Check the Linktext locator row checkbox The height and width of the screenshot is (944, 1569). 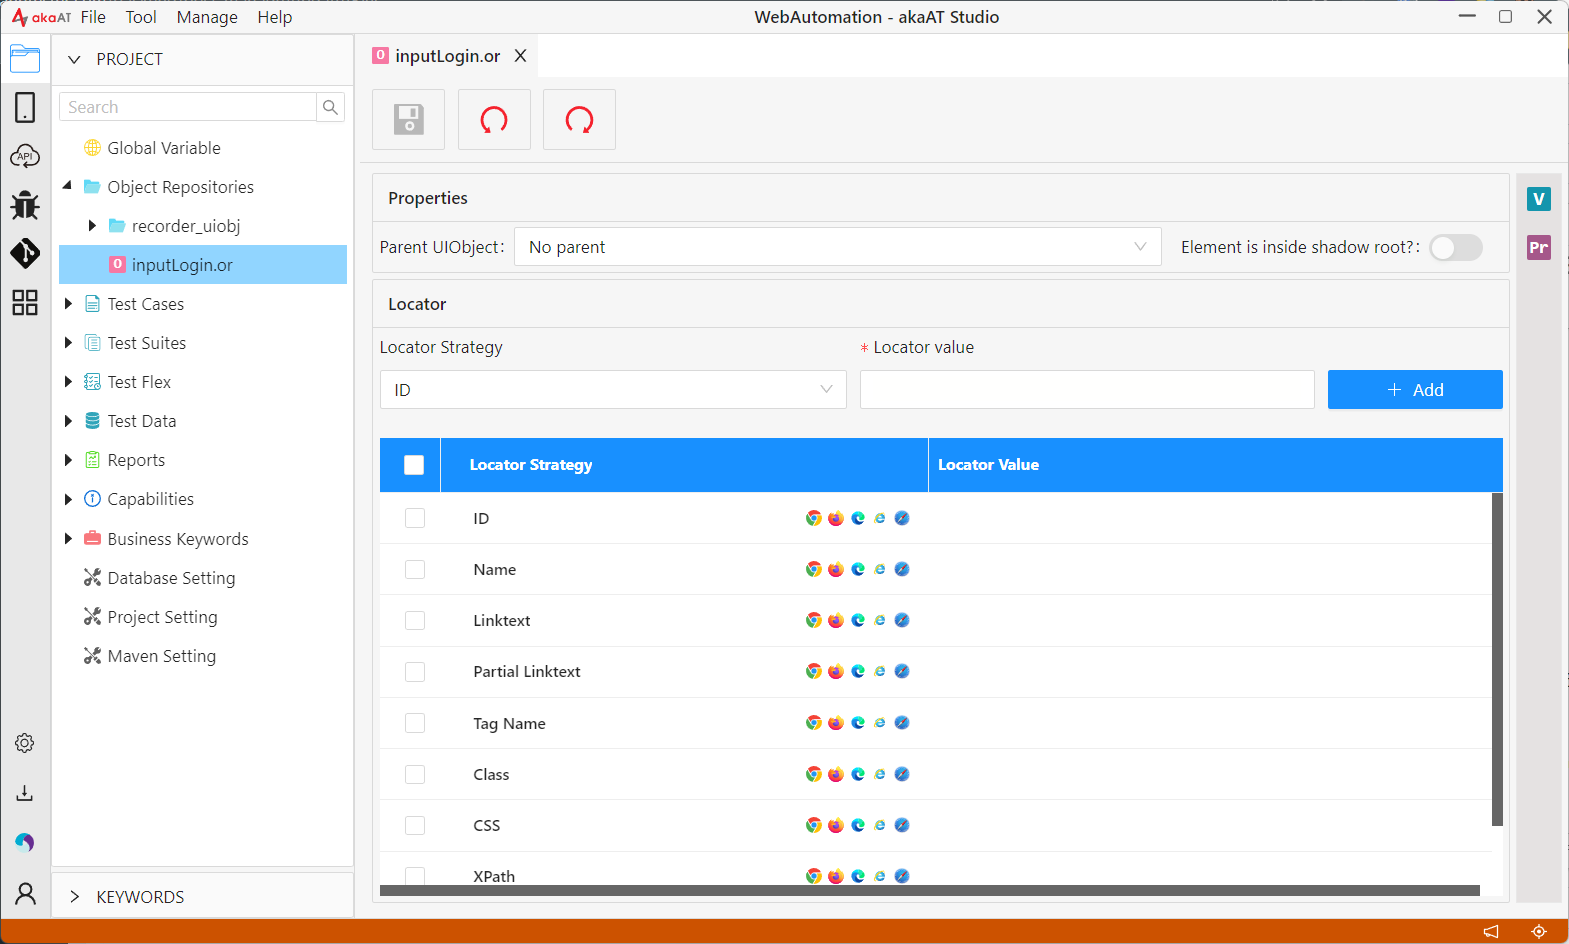[415, 620]
